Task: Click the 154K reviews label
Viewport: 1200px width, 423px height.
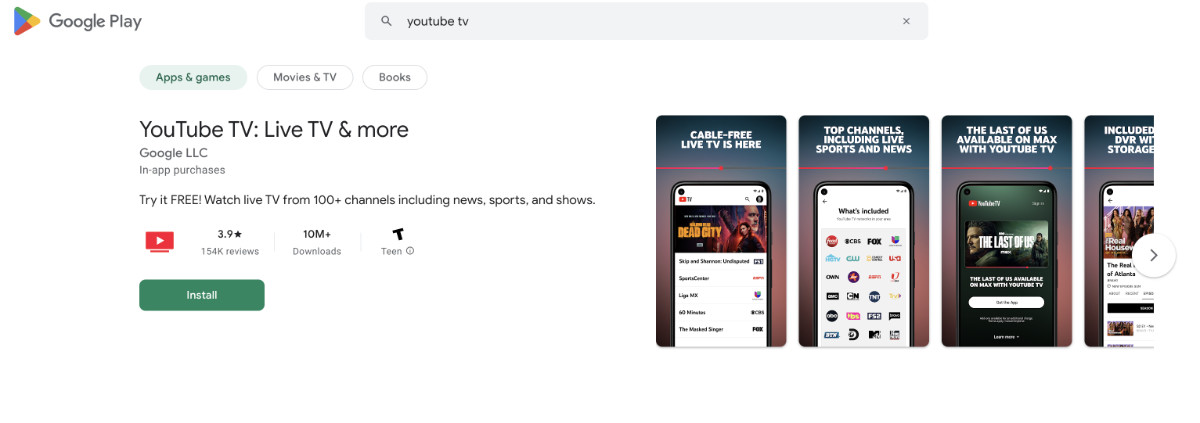Action: [x=230, y=251]
